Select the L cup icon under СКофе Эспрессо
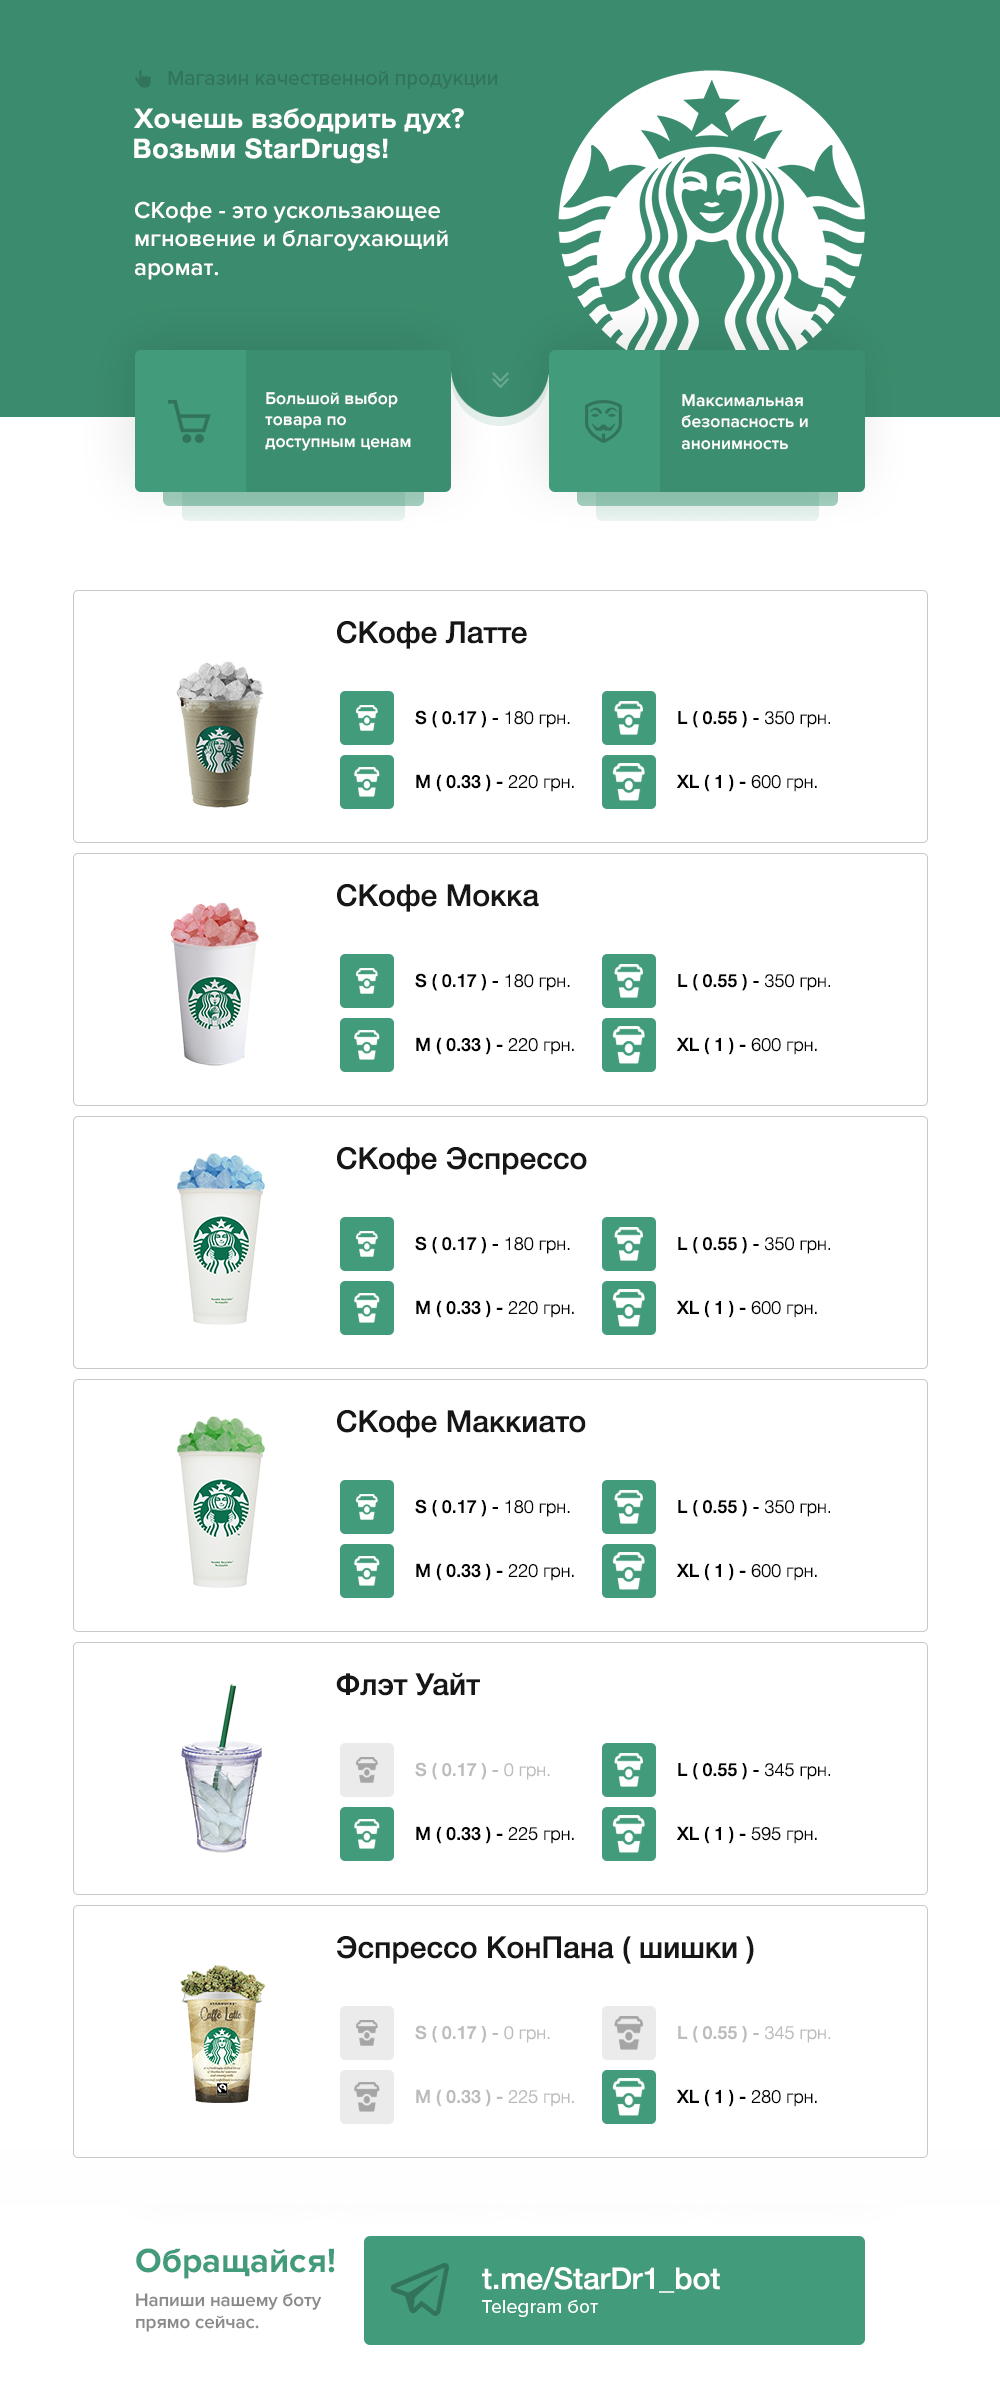The image size is (1000, 2408). click(x=629, y=1244)
